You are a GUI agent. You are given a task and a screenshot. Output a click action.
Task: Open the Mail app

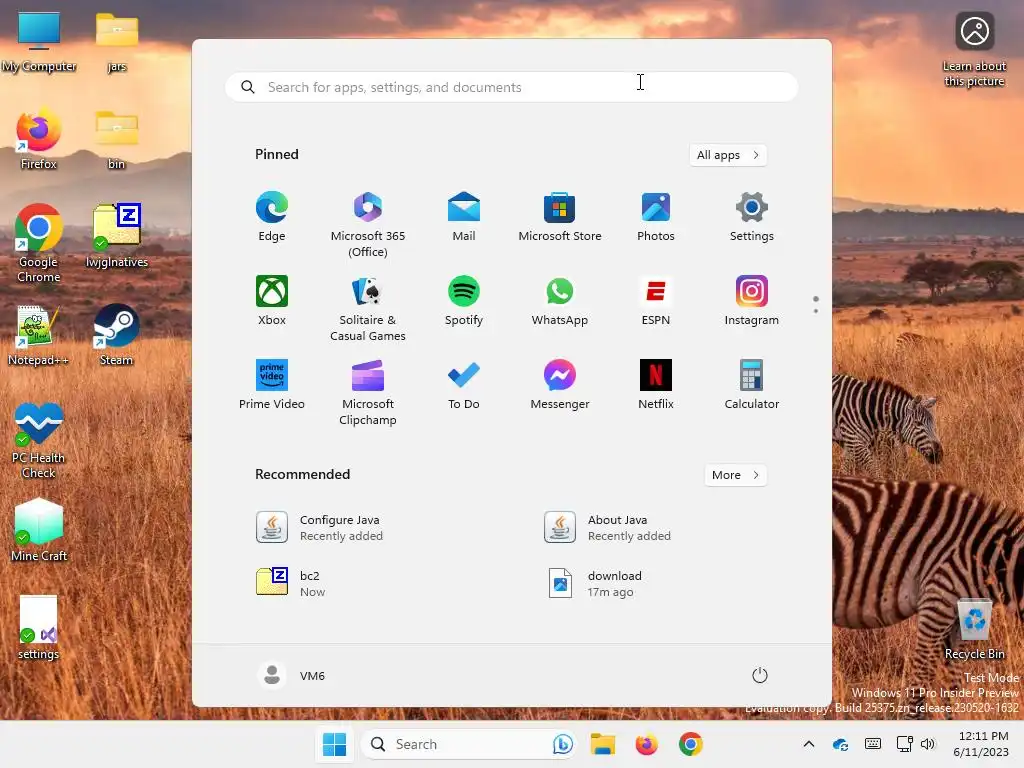click(x=464, y=217)
